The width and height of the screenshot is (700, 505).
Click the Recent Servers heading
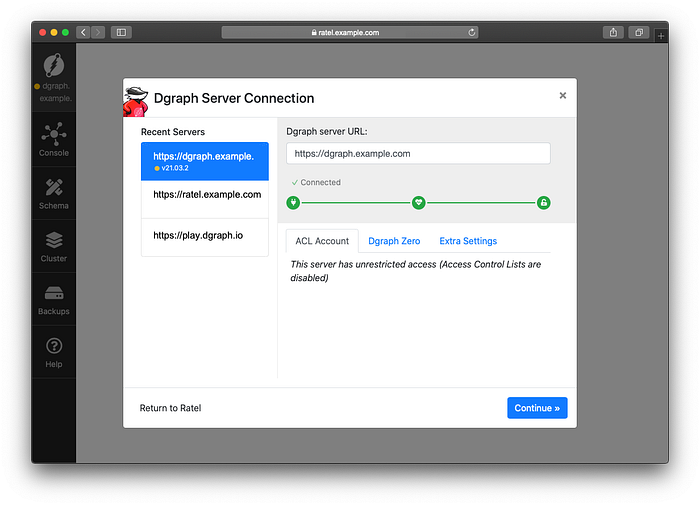173,132
